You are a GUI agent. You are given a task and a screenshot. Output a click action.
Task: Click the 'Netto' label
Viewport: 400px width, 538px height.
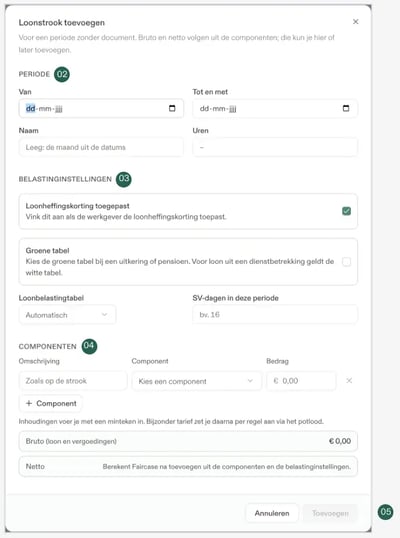[35, 467]
